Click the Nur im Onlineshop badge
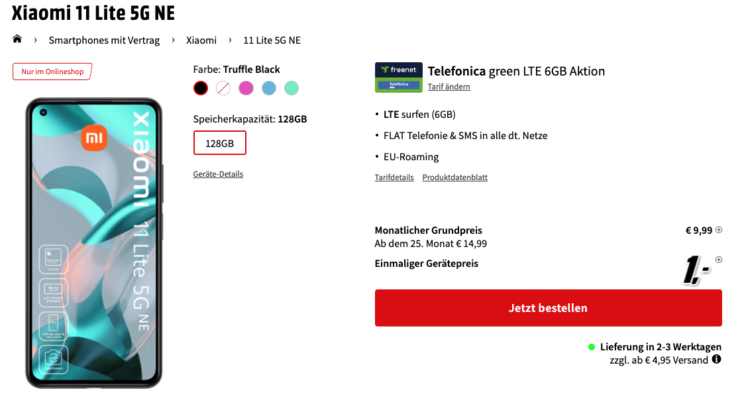Screen dimensions: 744x400 click(x=52, y=72)
